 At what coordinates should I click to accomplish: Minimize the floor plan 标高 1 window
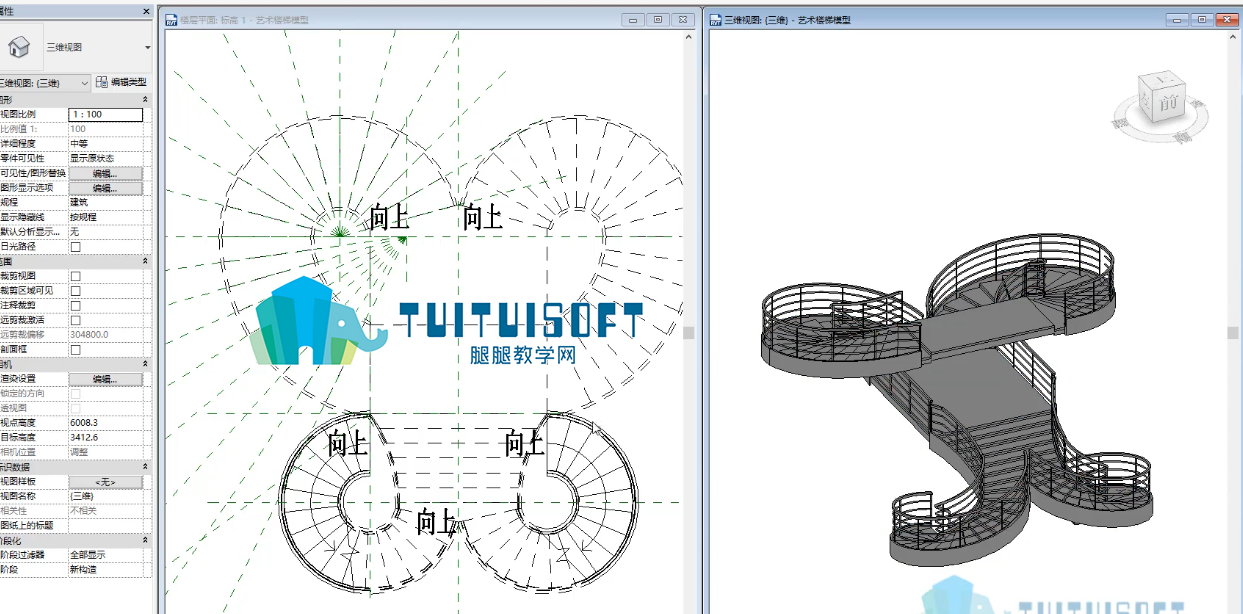pos(633,19)
